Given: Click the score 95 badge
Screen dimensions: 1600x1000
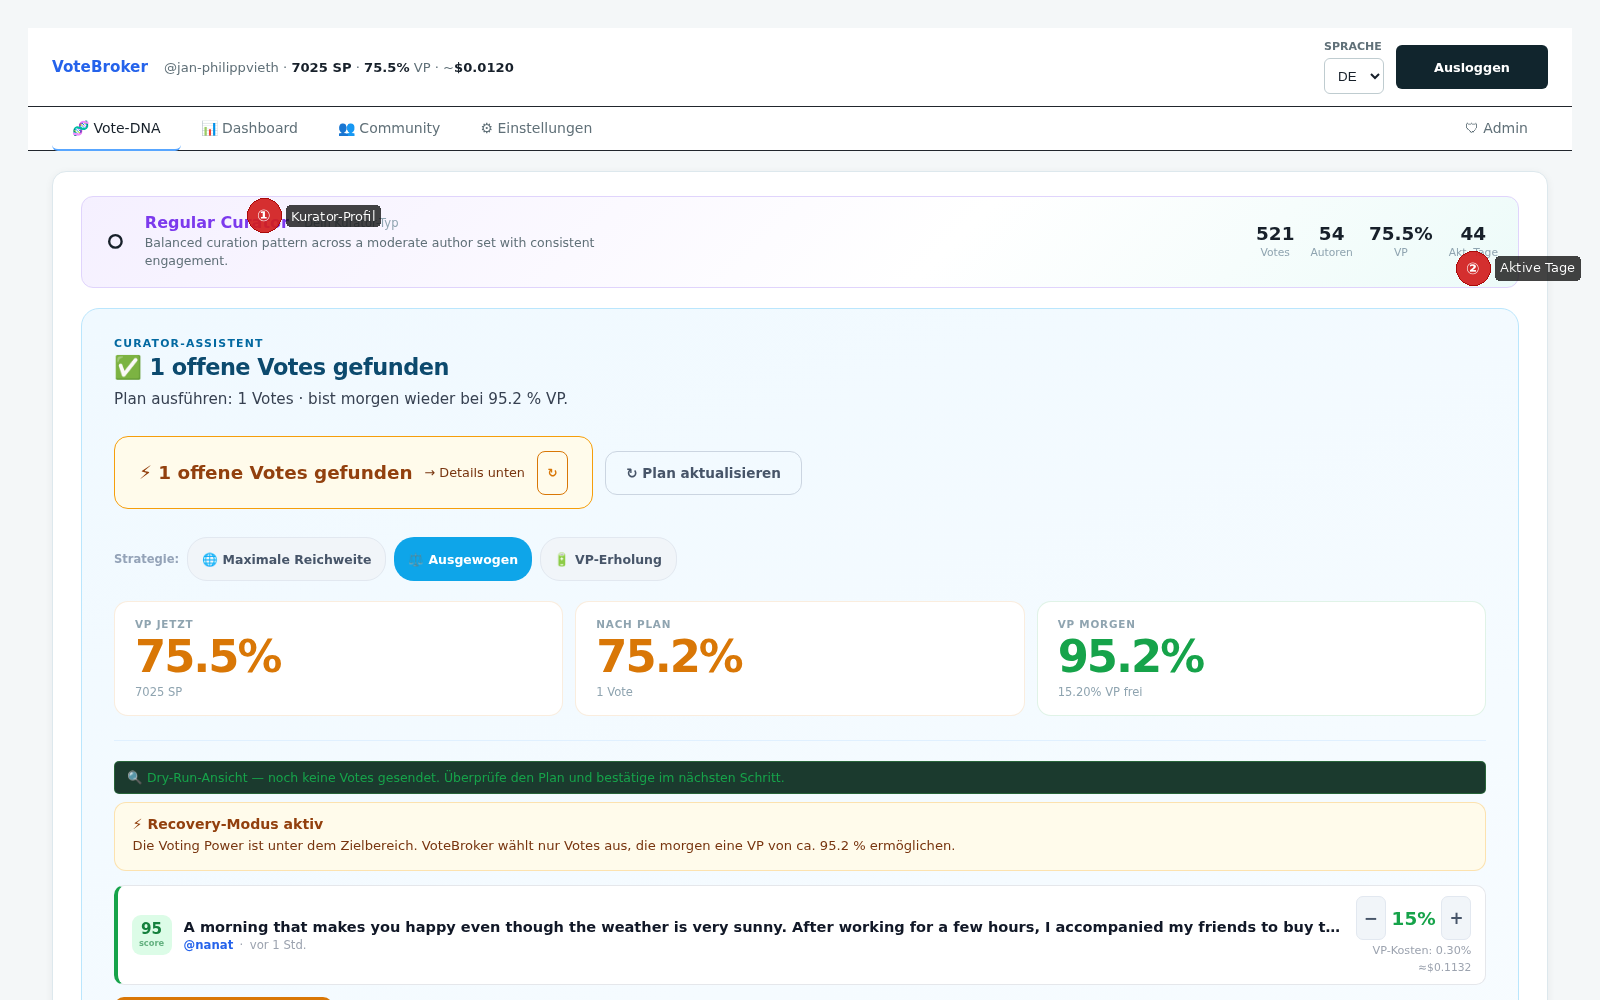Looking at the screenshot, I should (152, 934).
